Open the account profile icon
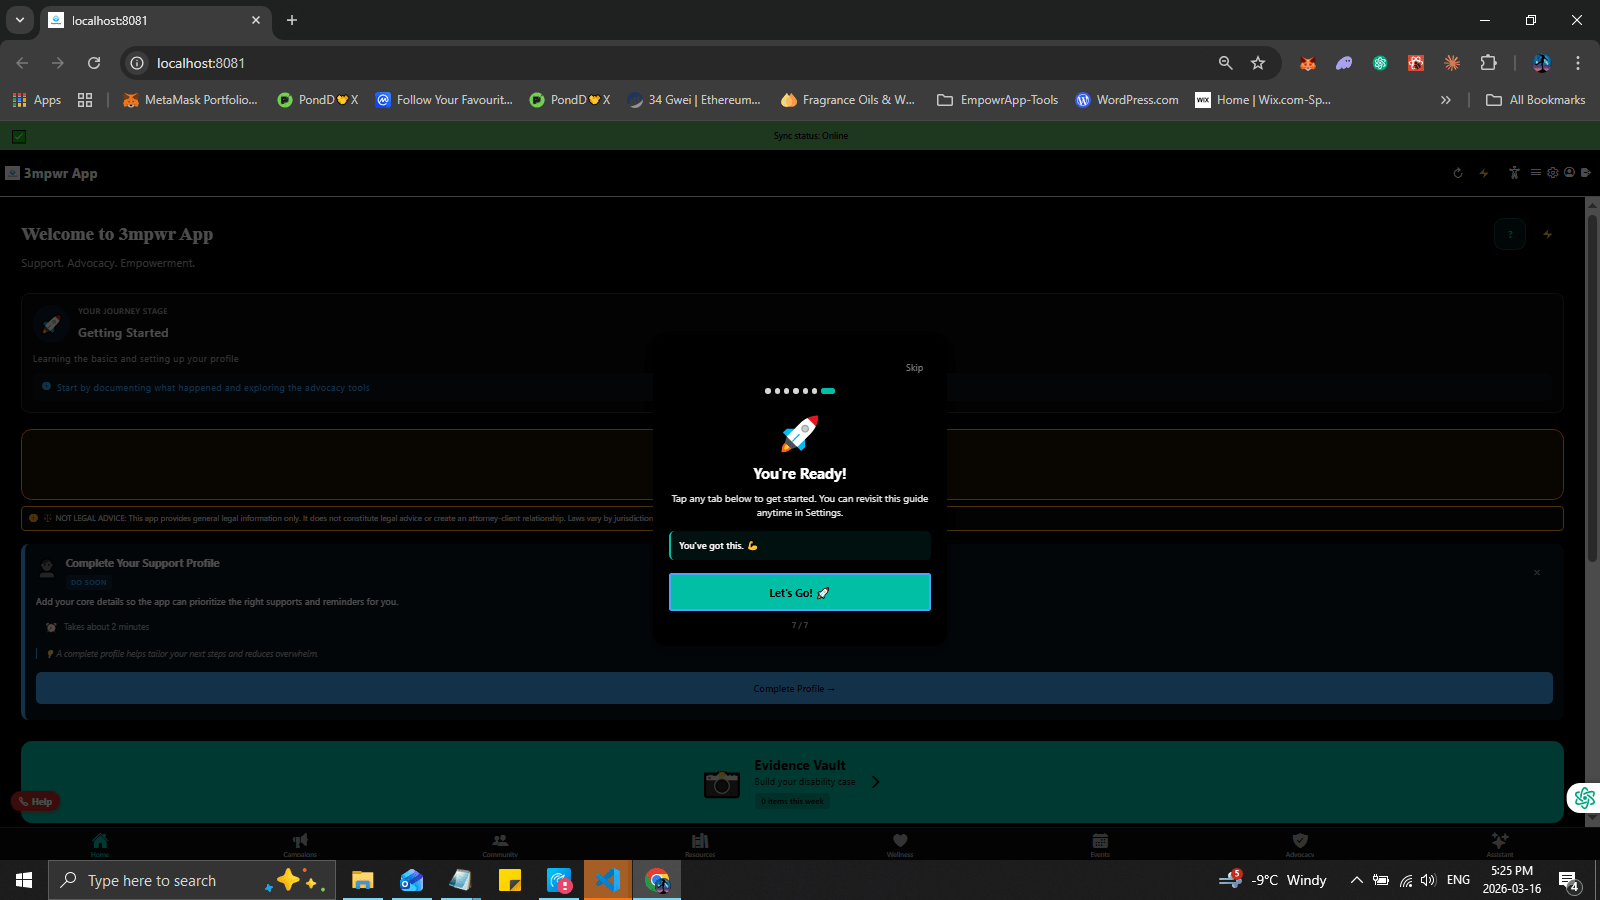The width and height of the screenshot is (1600, 900). pos(1570,172)
